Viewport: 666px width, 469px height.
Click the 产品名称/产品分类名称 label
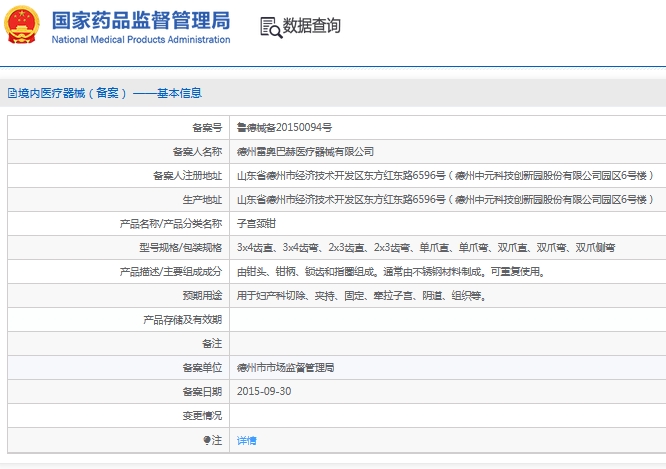[171, 223]
